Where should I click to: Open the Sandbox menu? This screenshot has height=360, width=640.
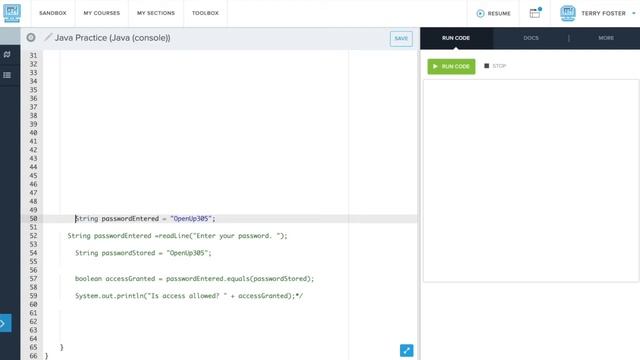53,13
